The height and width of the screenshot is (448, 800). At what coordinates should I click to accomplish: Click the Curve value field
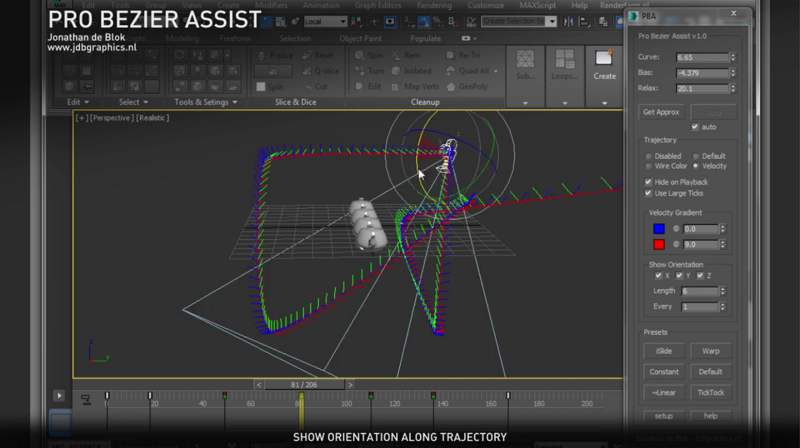[703, 57]
